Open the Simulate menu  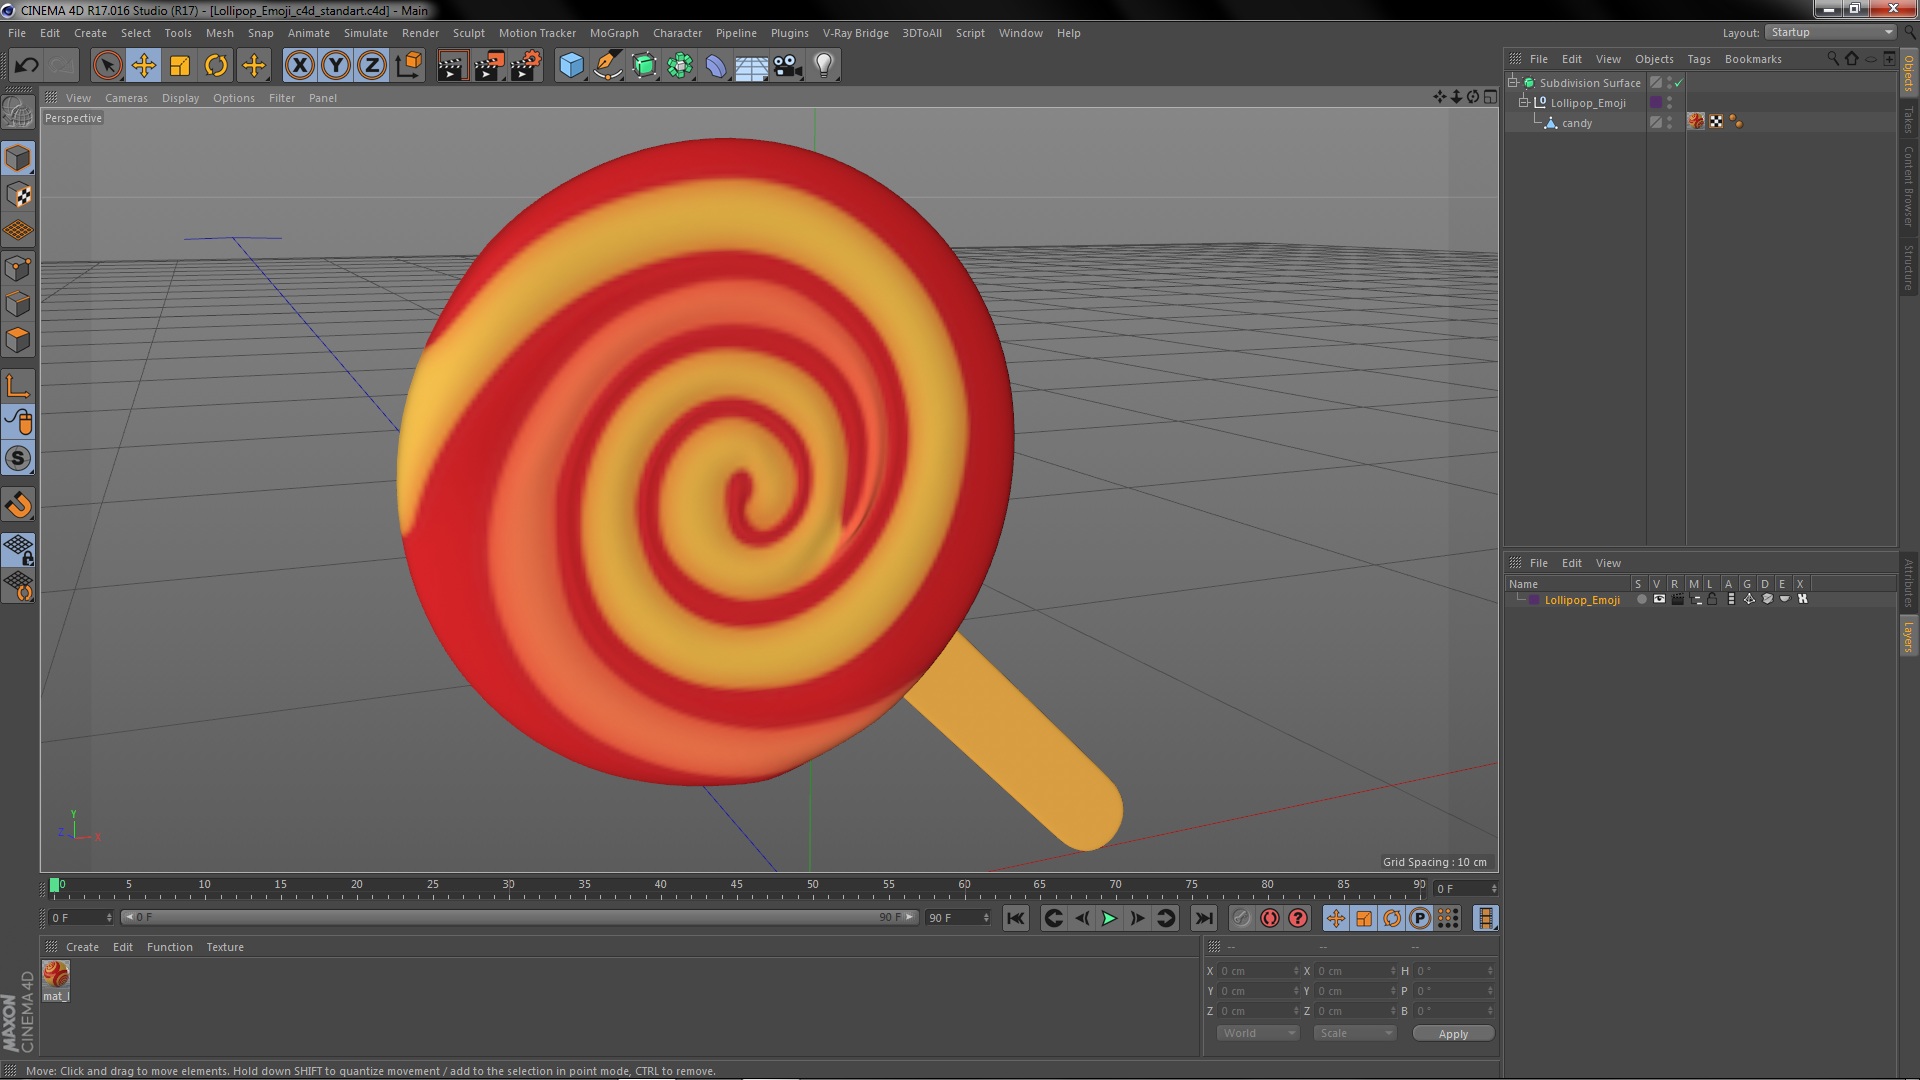click(366, 33)
